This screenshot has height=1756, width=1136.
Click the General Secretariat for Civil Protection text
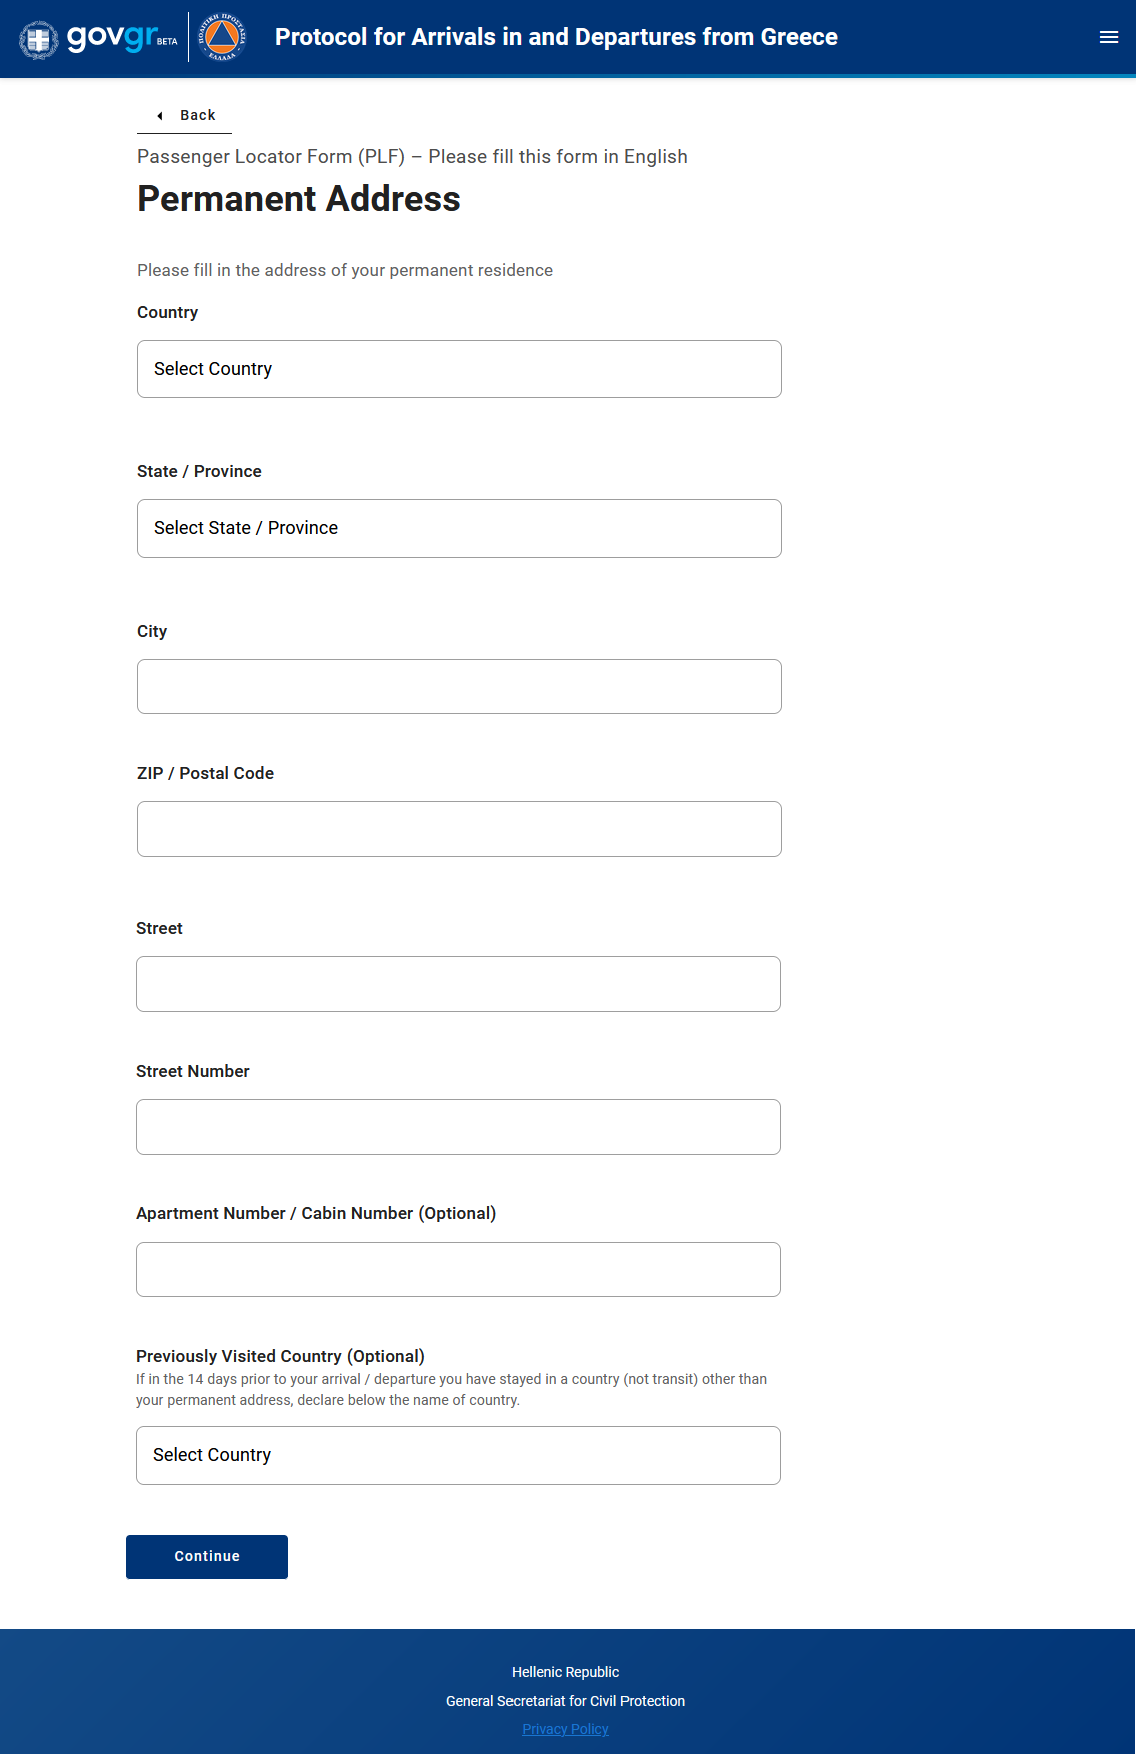pos(565,1701)
